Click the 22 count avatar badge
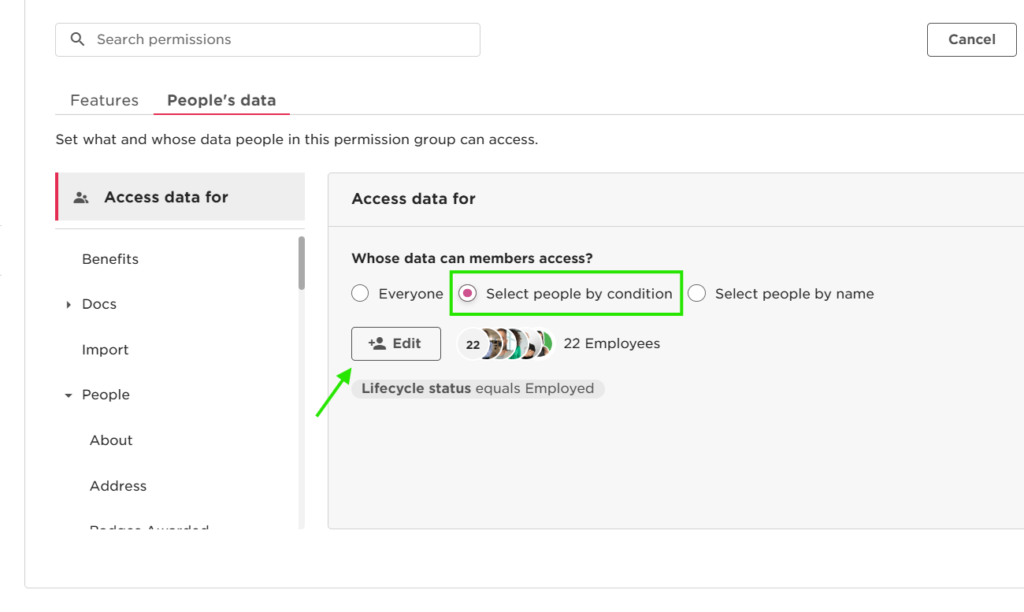This screenshot has width=1024, height=612. point(473,344)
